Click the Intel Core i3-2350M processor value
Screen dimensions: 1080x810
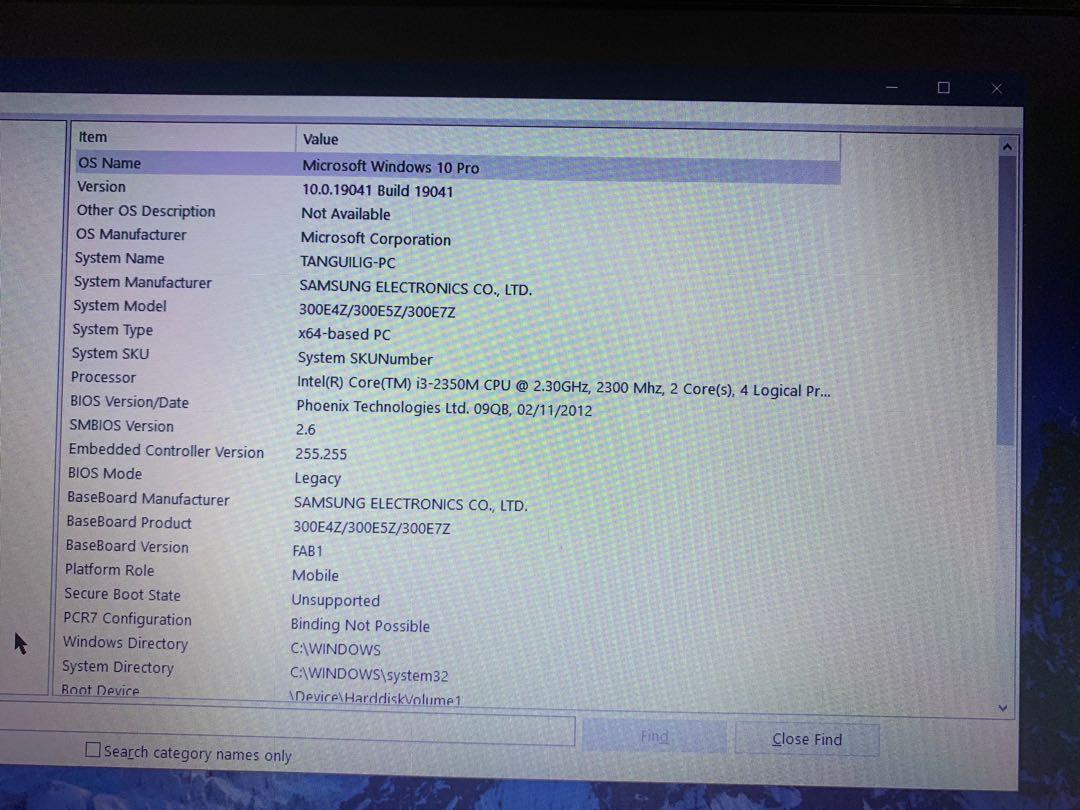(563, 387)
